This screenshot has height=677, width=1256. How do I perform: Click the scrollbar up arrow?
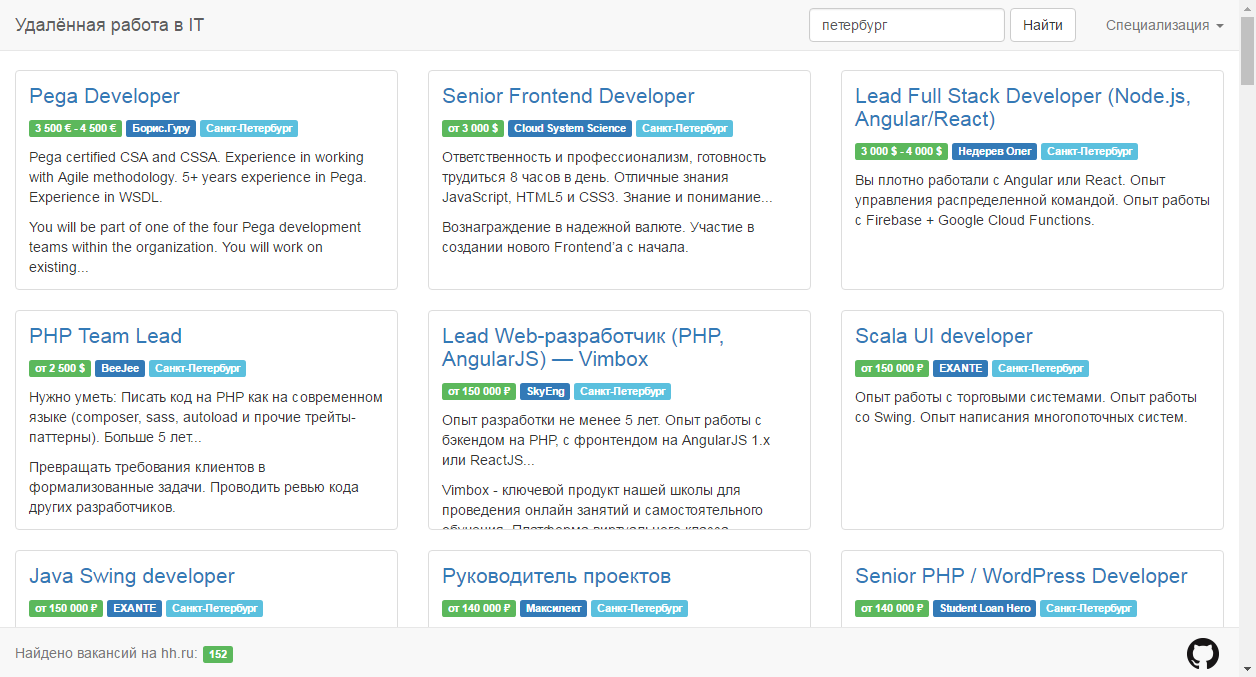tap(1247, 7)
